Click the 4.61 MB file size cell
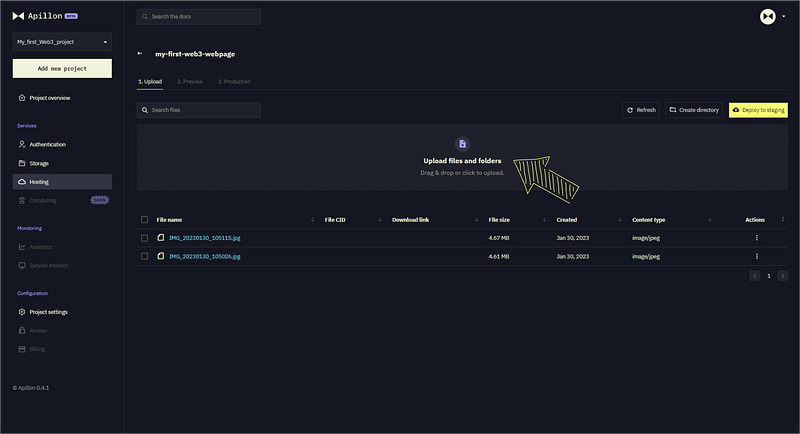This screenshot has height=434, width=800. 499,257
